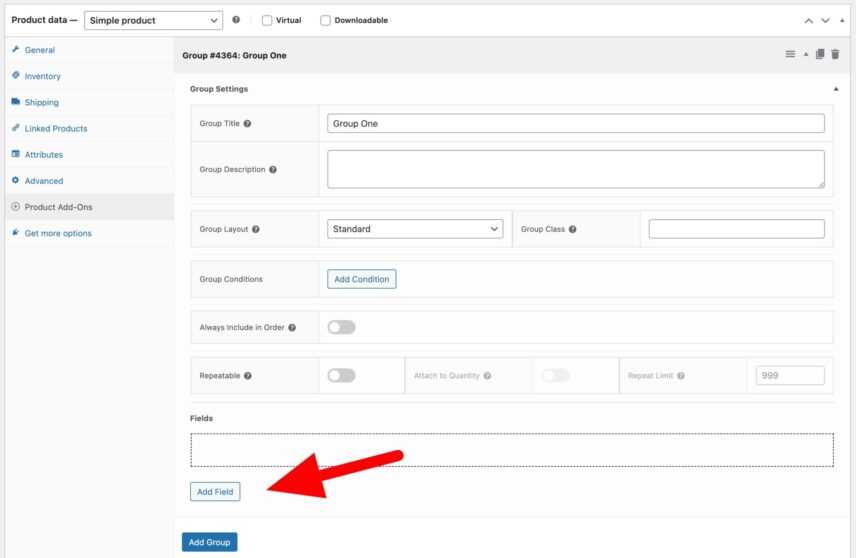Click Attach to Quantity help icon

(488, 376)
